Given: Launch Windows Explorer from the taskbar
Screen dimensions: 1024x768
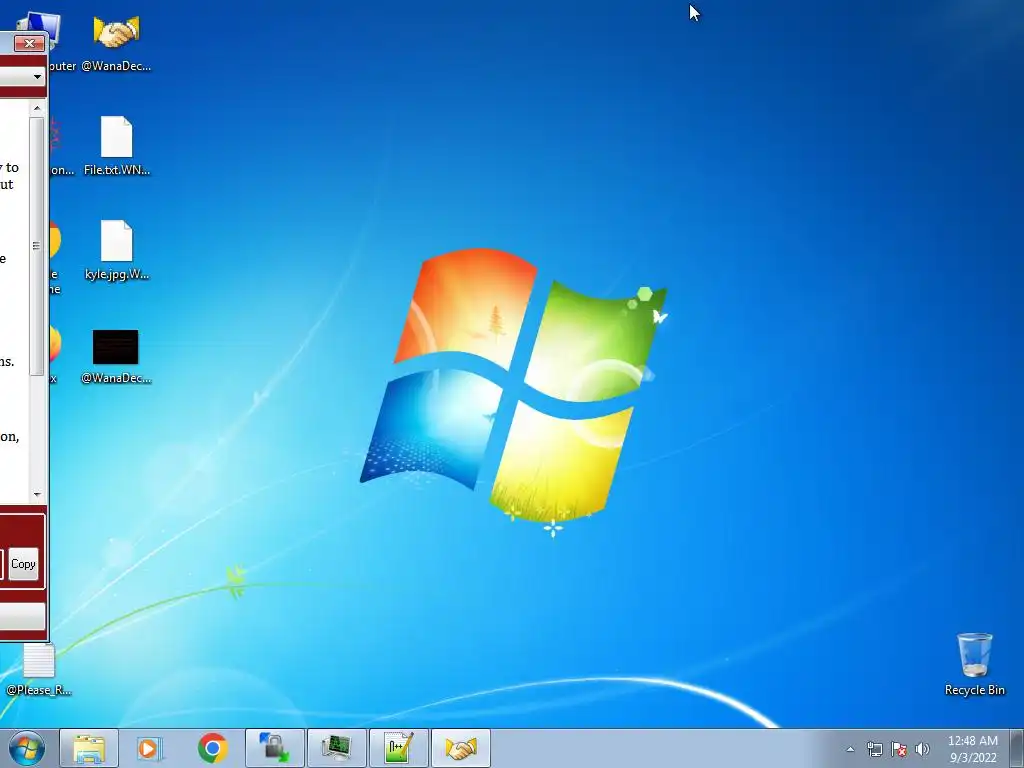Looking at the screenshot, I should coord(89,748).
